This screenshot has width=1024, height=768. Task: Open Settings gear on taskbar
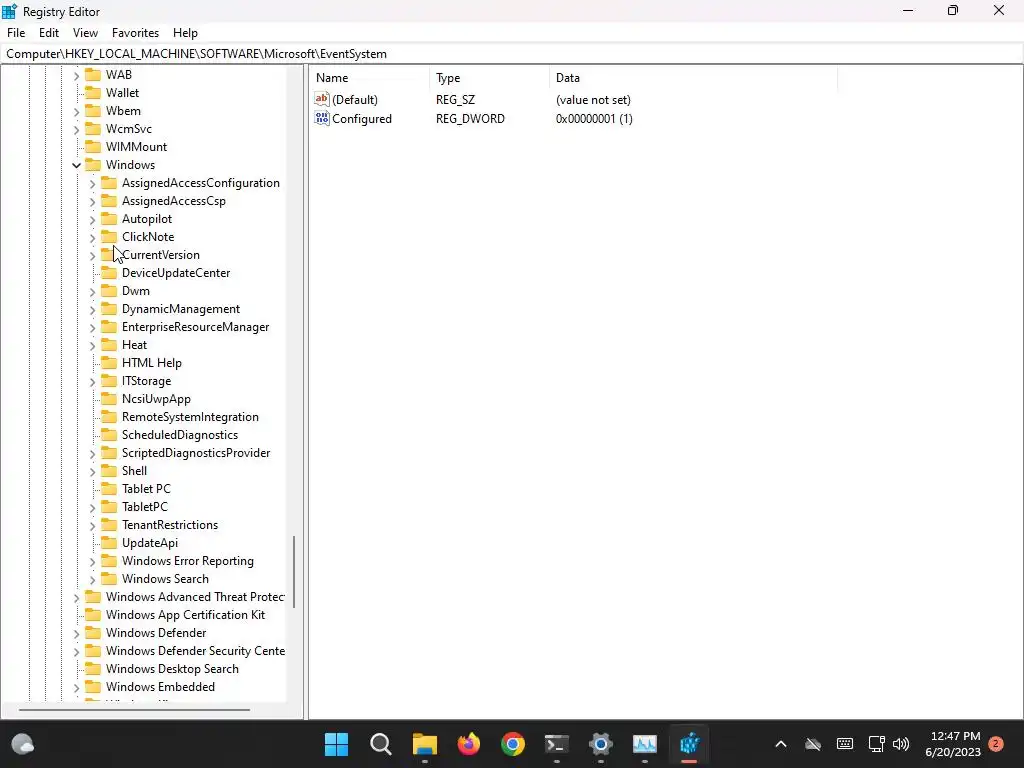(601, 744)
